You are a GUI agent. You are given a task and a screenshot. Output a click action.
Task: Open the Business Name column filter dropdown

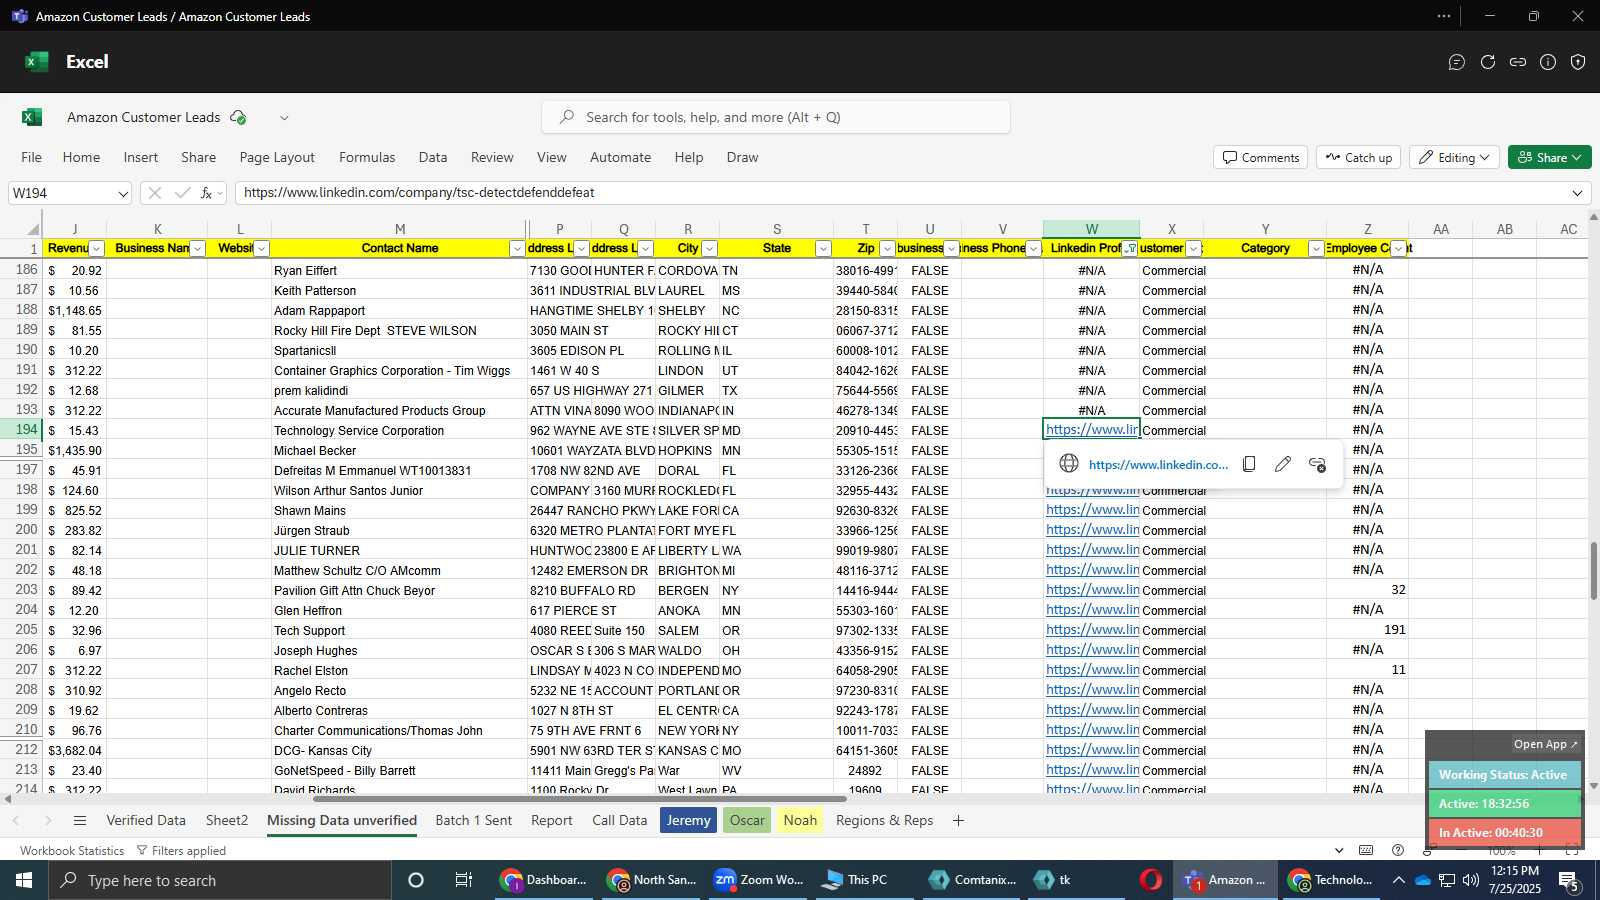click(197, 249)
